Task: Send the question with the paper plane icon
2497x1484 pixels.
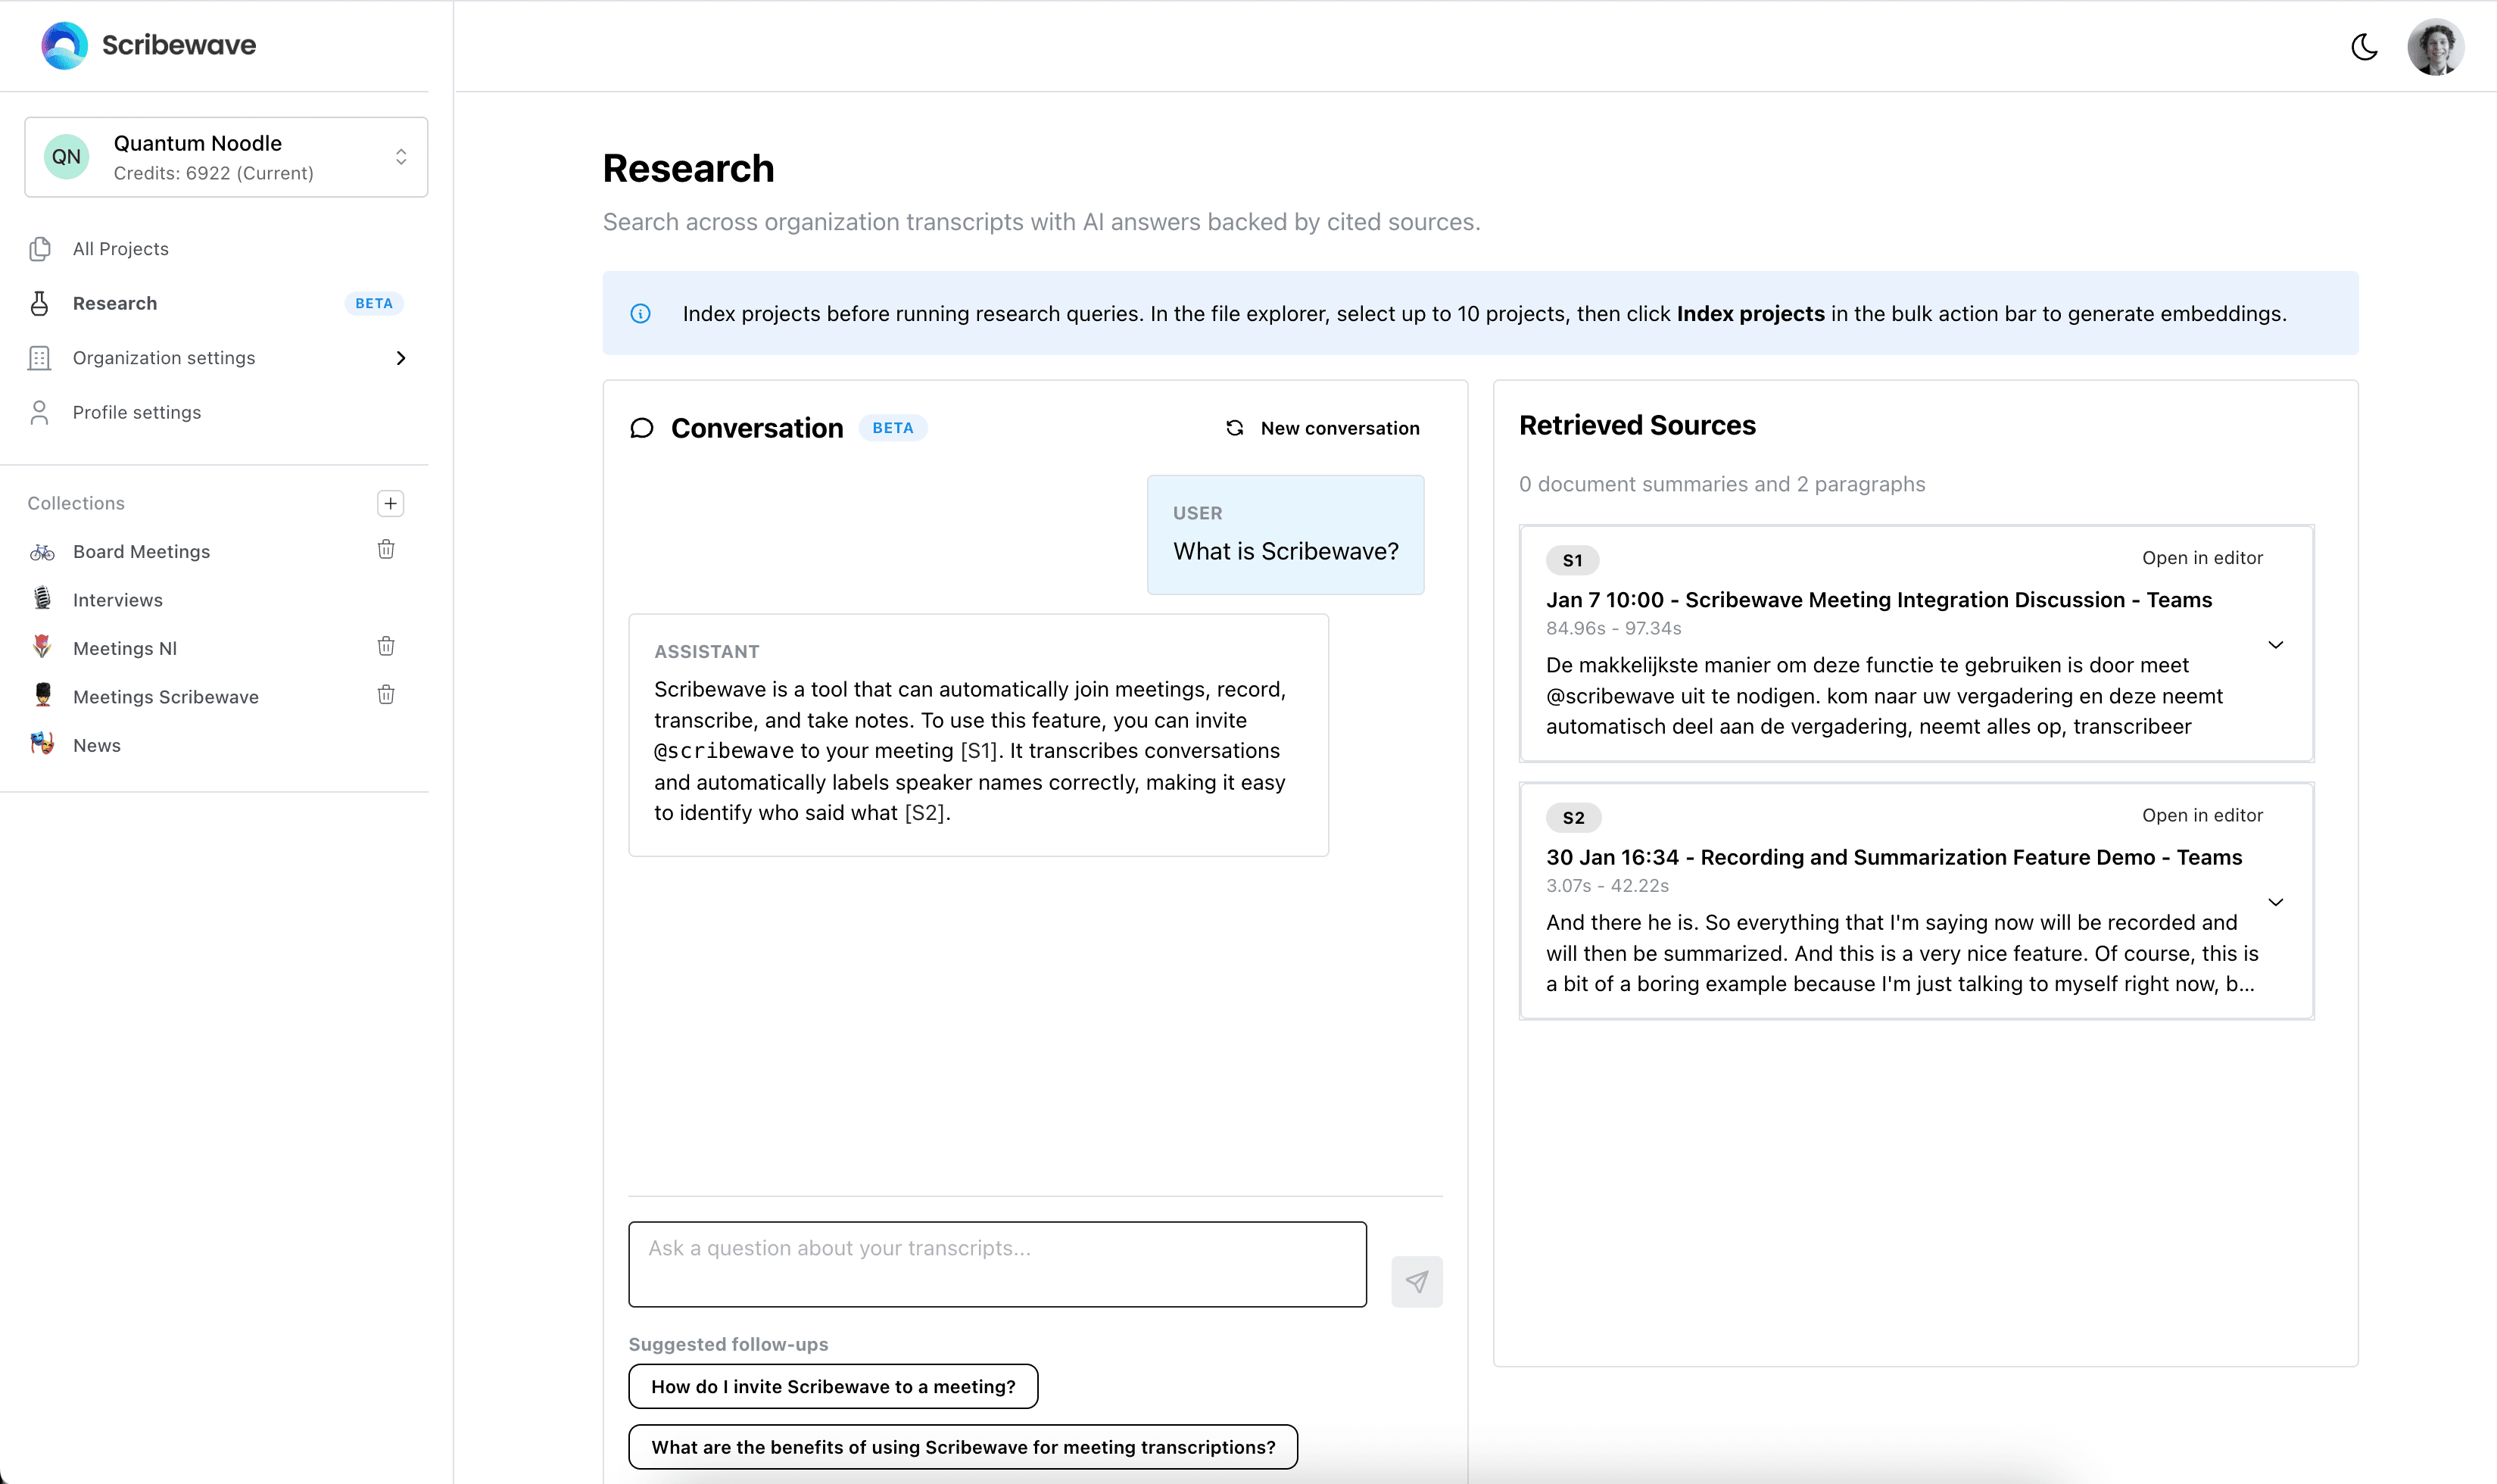Action: click(1416, 1281)
